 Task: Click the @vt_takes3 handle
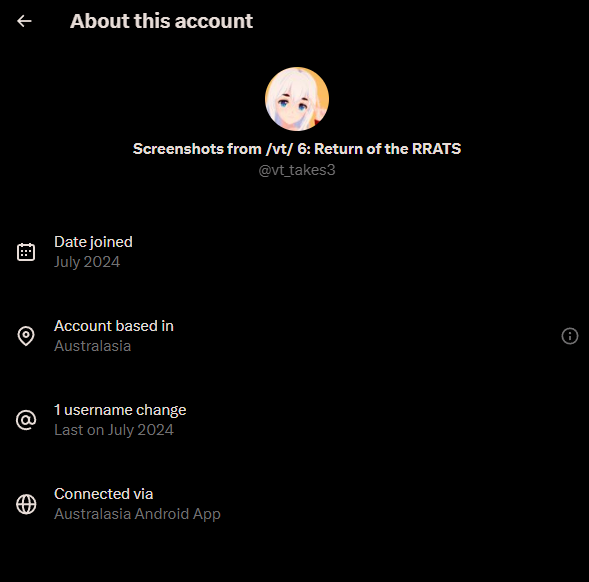[x=297, y=170]
